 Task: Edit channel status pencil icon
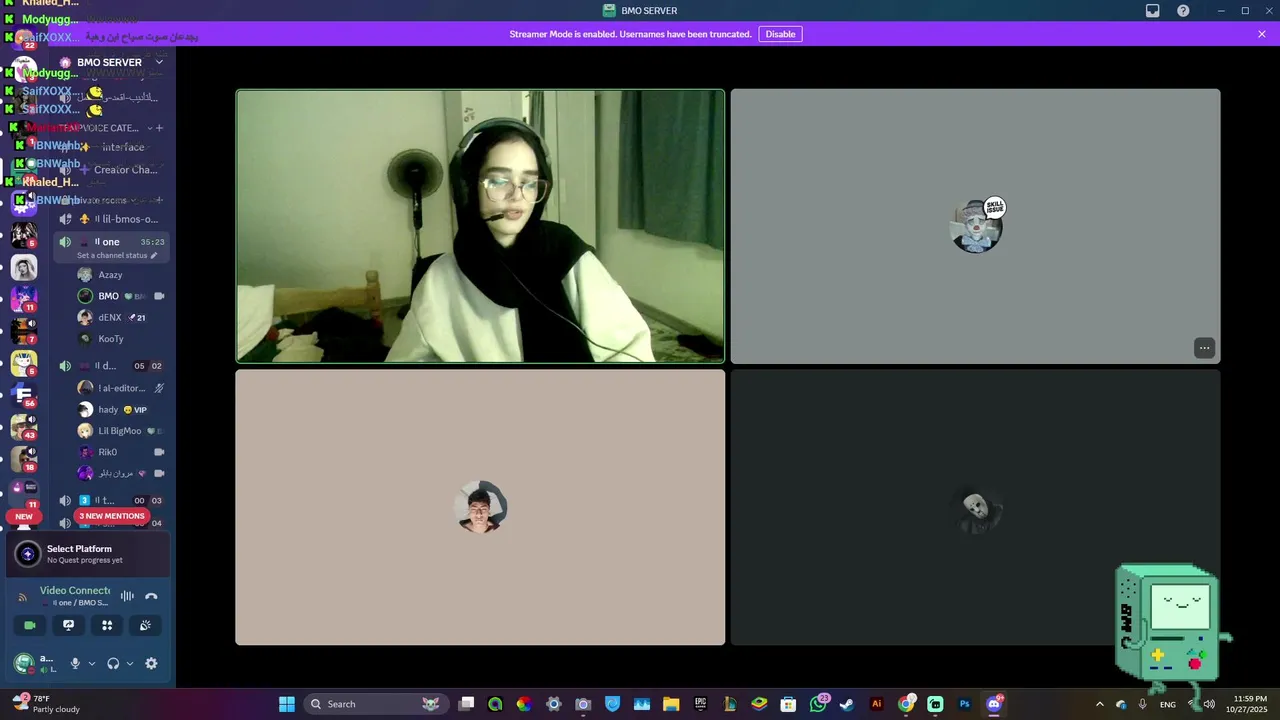tap(153, 256)
